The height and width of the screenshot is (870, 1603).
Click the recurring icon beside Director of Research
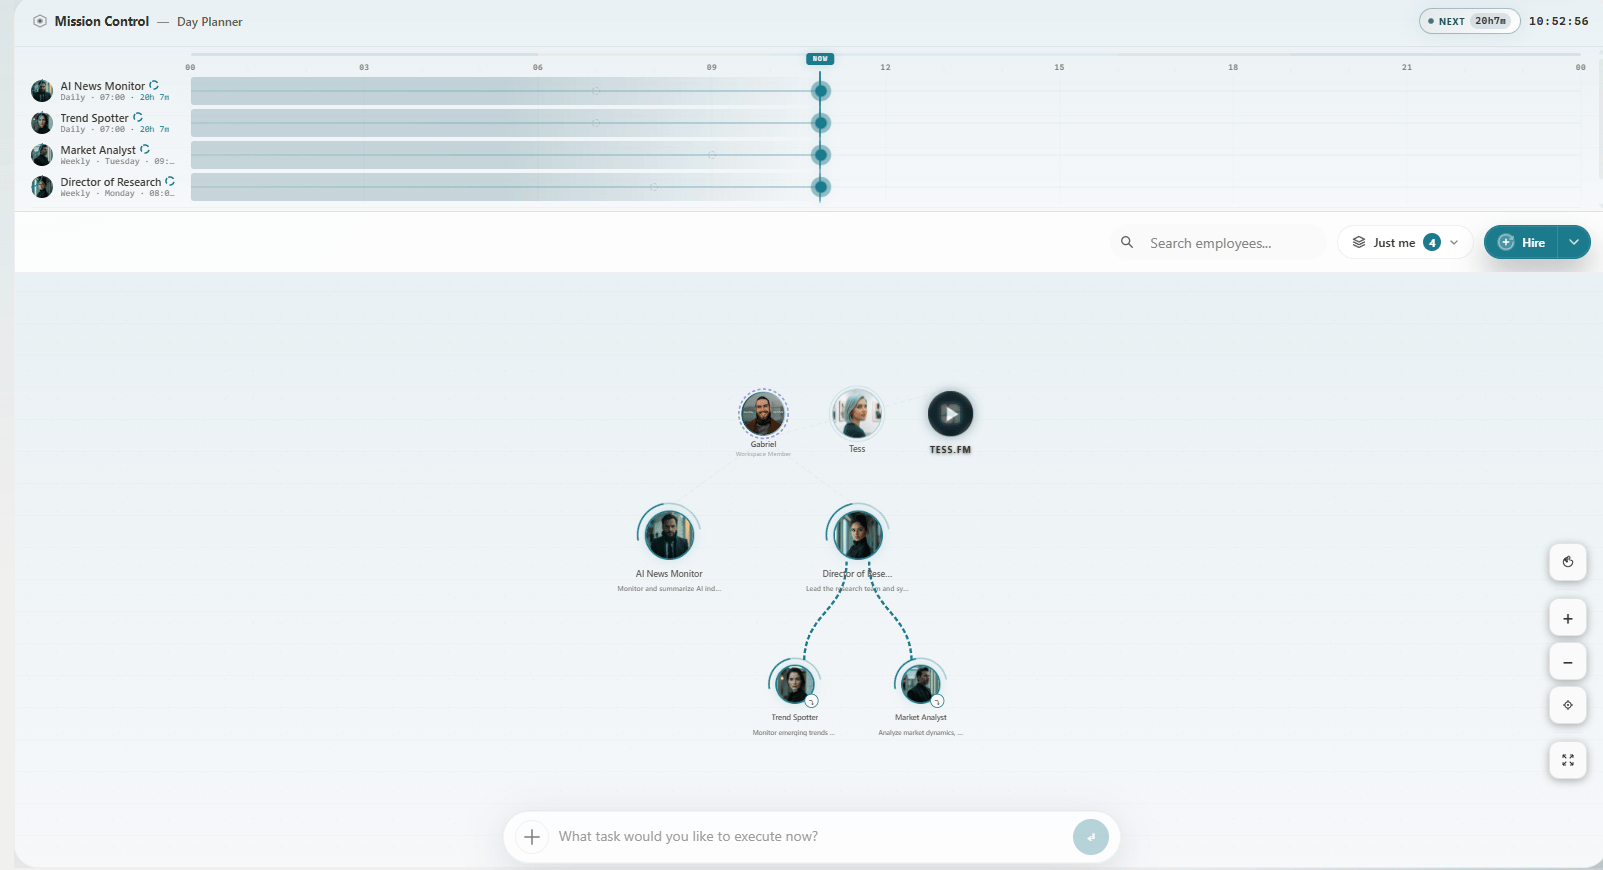point(170,181)
